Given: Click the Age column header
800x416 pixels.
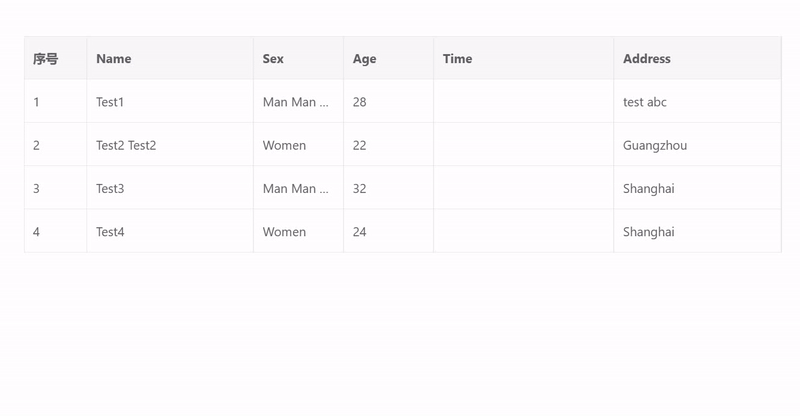Looking at the screenshot, I should pos(365,59).
